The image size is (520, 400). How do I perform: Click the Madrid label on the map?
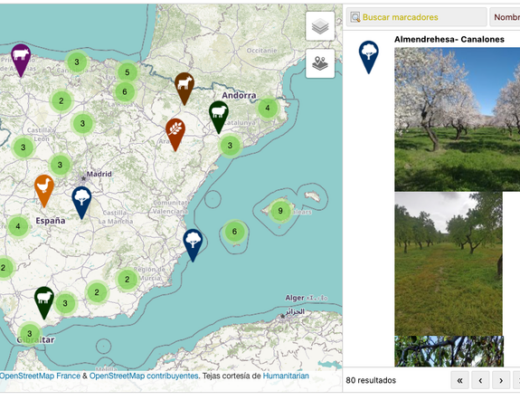99,174
